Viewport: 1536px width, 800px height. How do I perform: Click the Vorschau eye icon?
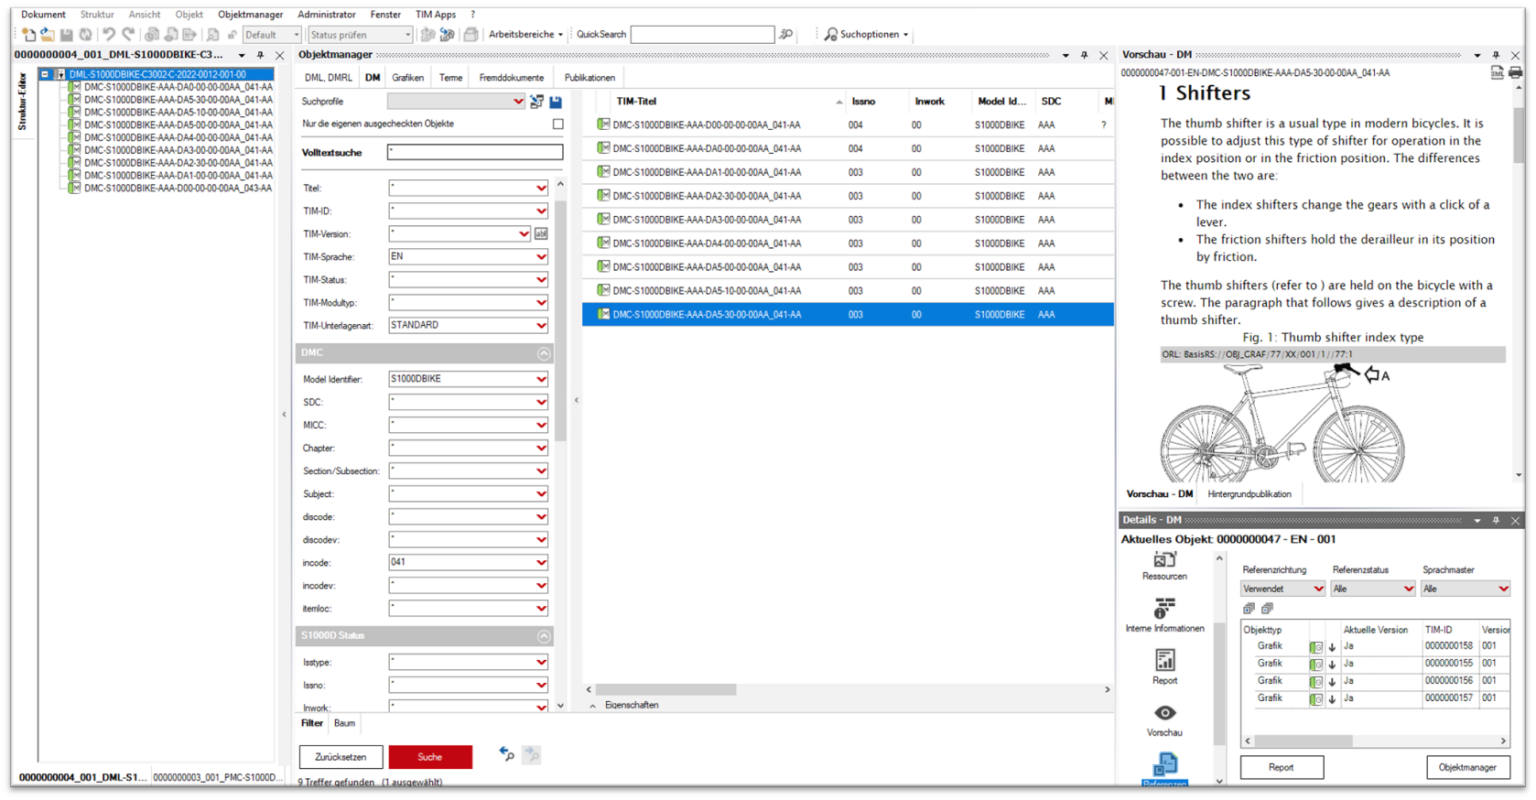[x=1164, y=713]
